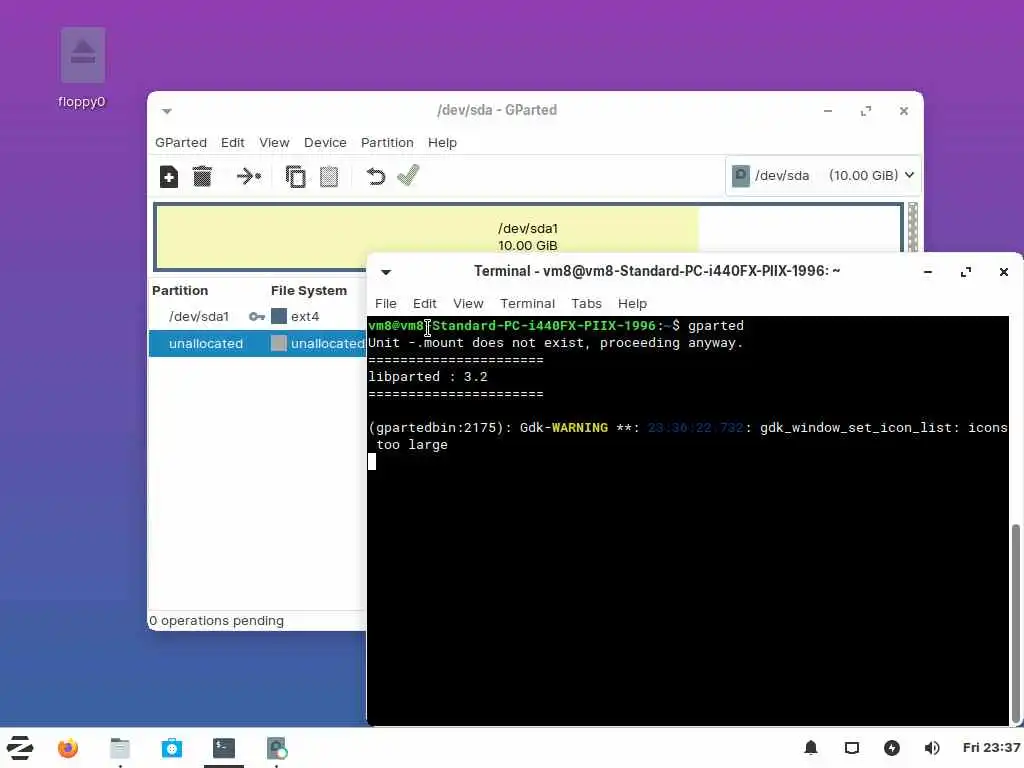The image size is (1024, 768).
Task: Open Terminal's Edit menu
Action: click(x=424, y=304)
